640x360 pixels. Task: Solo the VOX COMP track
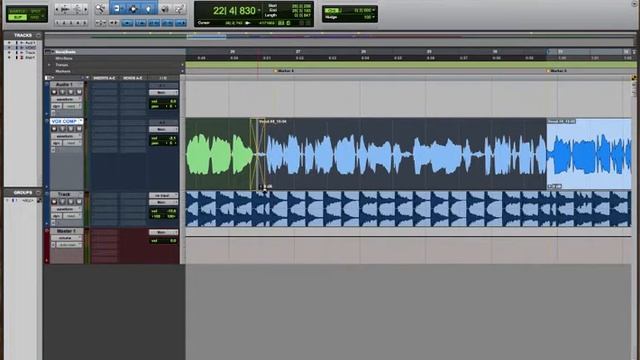[71, 129]
